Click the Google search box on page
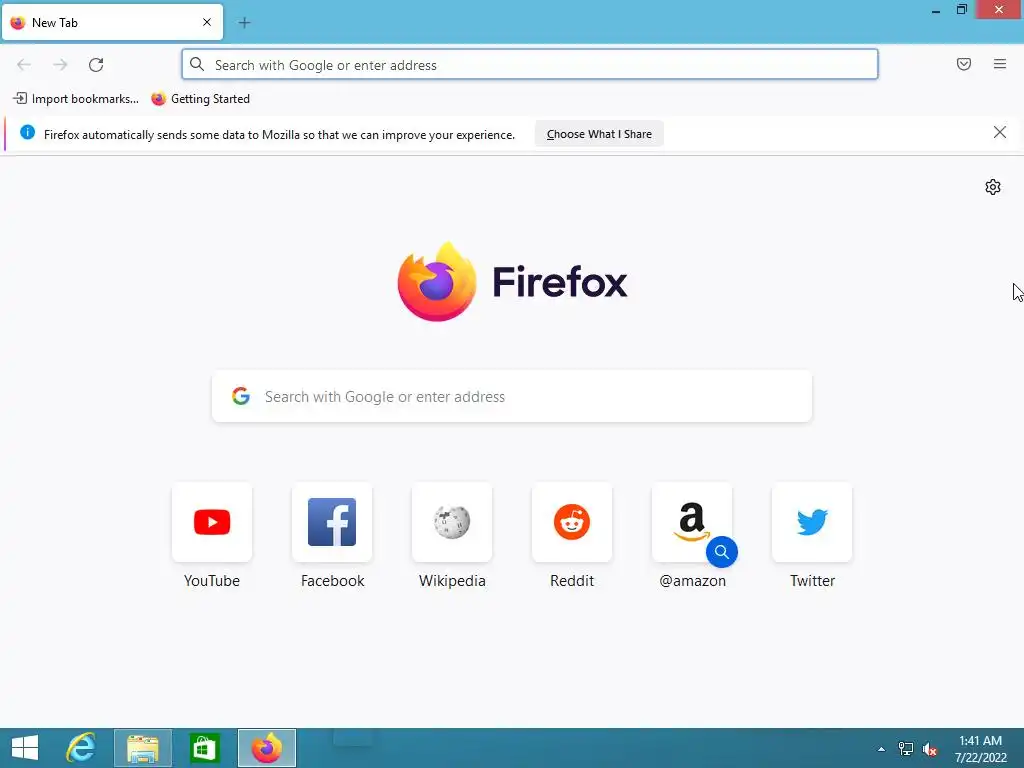1024x768 pixels. [x=512, y=396]
